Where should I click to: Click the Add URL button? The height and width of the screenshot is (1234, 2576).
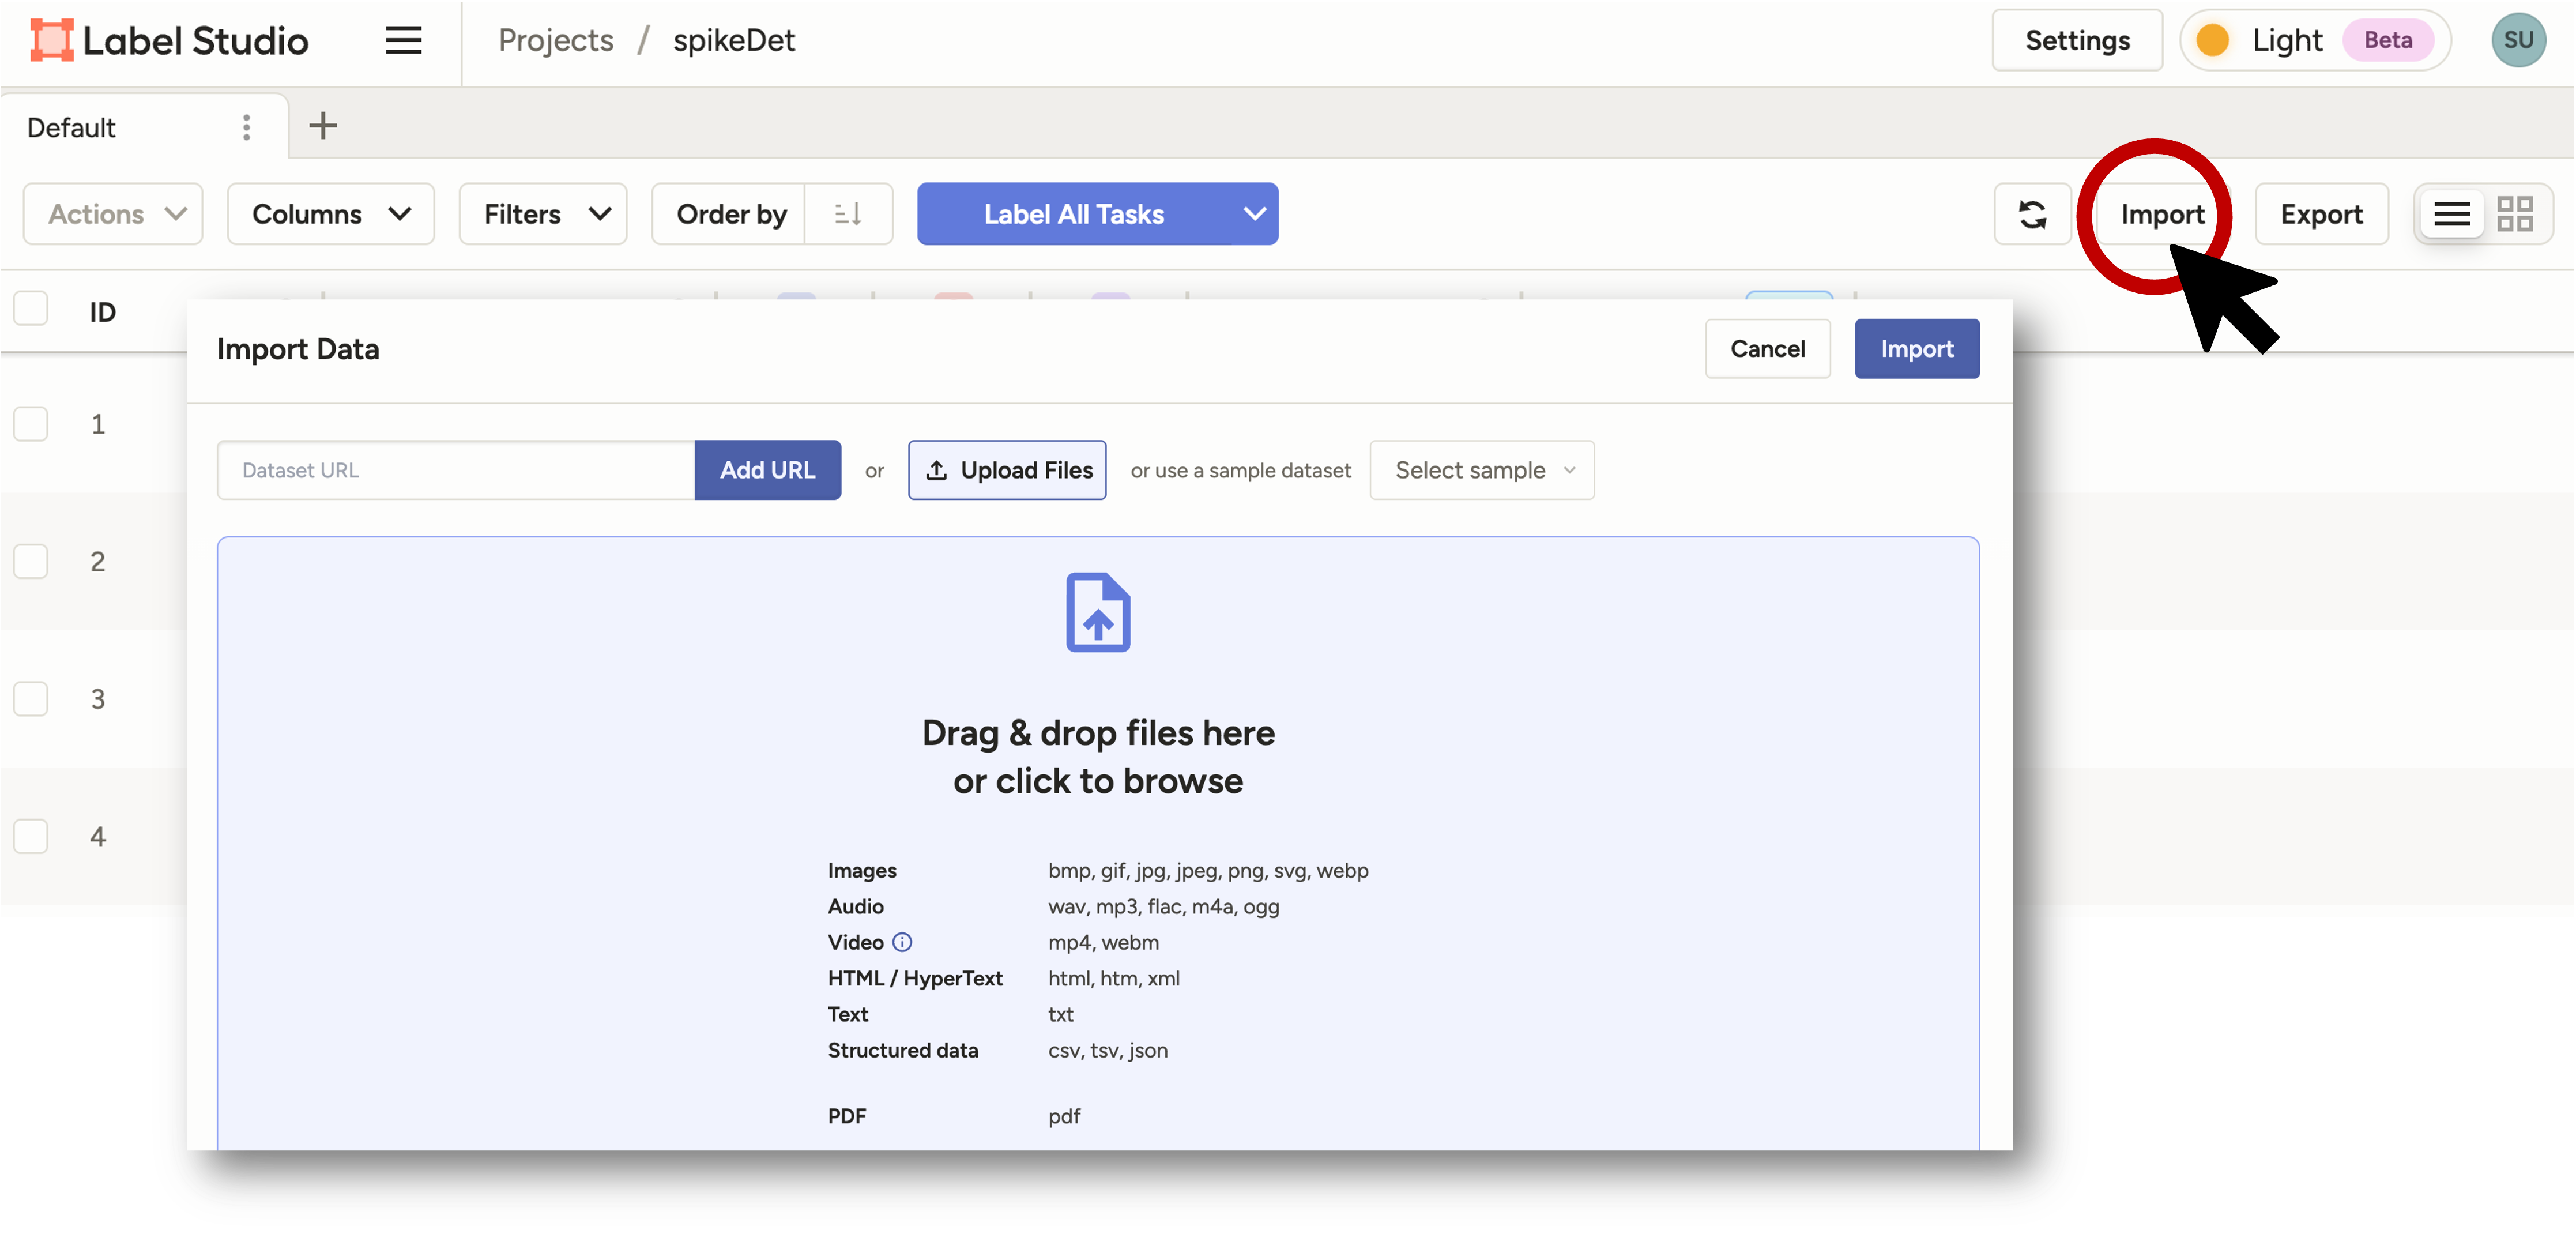[x=767, y=470]
